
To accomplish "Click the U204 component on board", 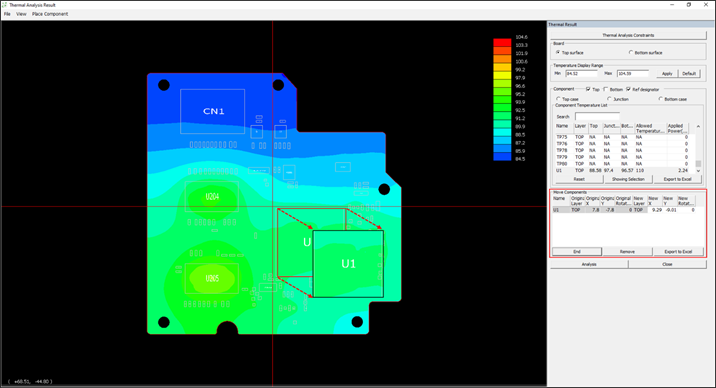I will click(212, 197).
